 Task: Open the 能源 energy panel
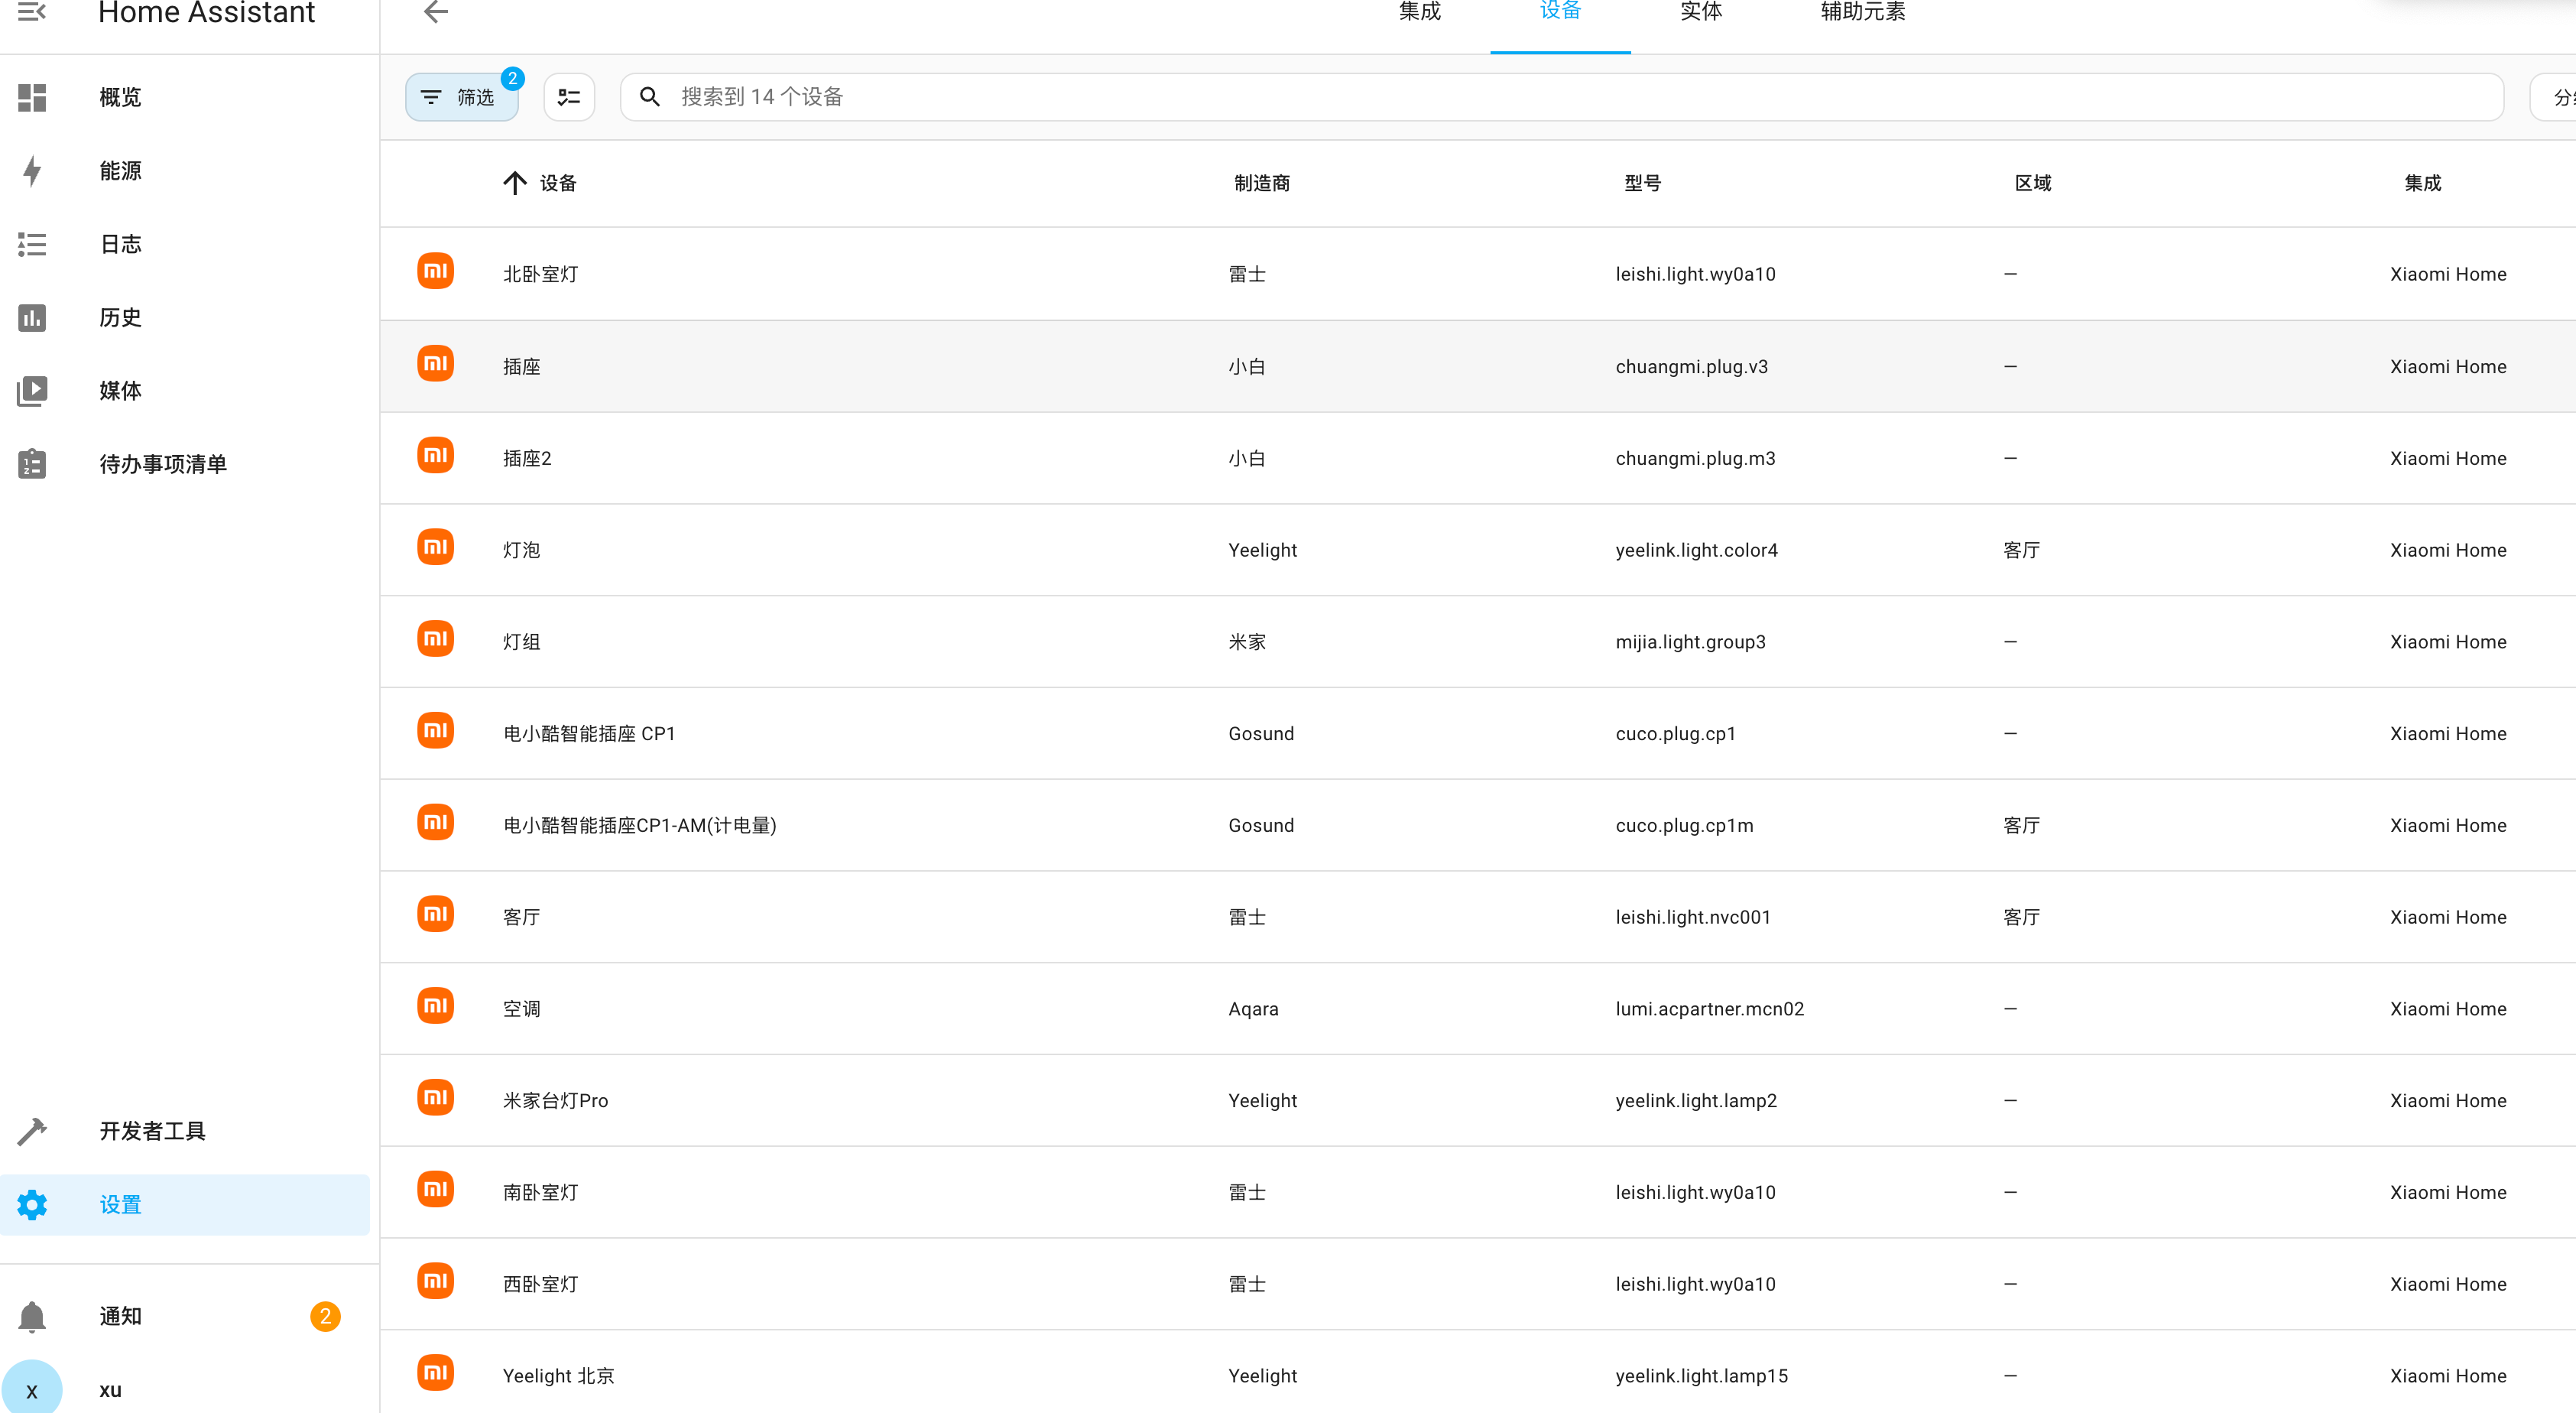coord(120,171)
